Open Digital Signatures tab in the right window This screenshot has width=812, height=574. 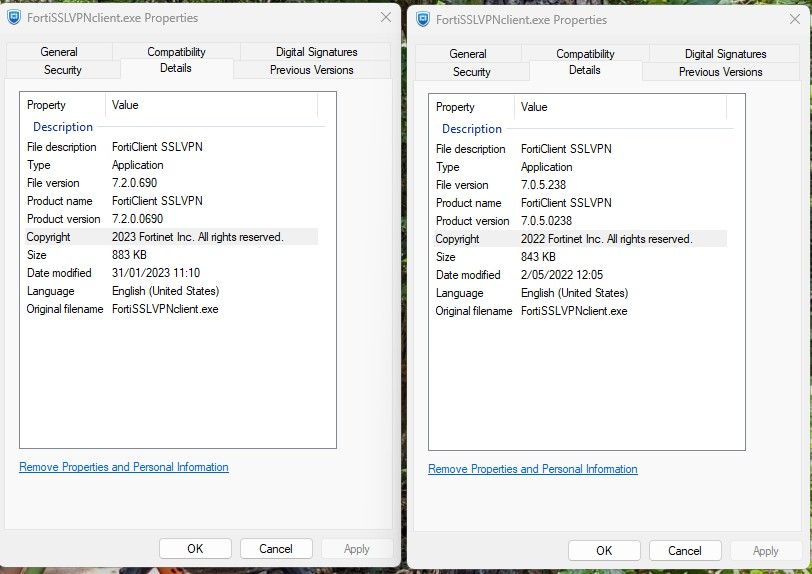click(726, 54)
